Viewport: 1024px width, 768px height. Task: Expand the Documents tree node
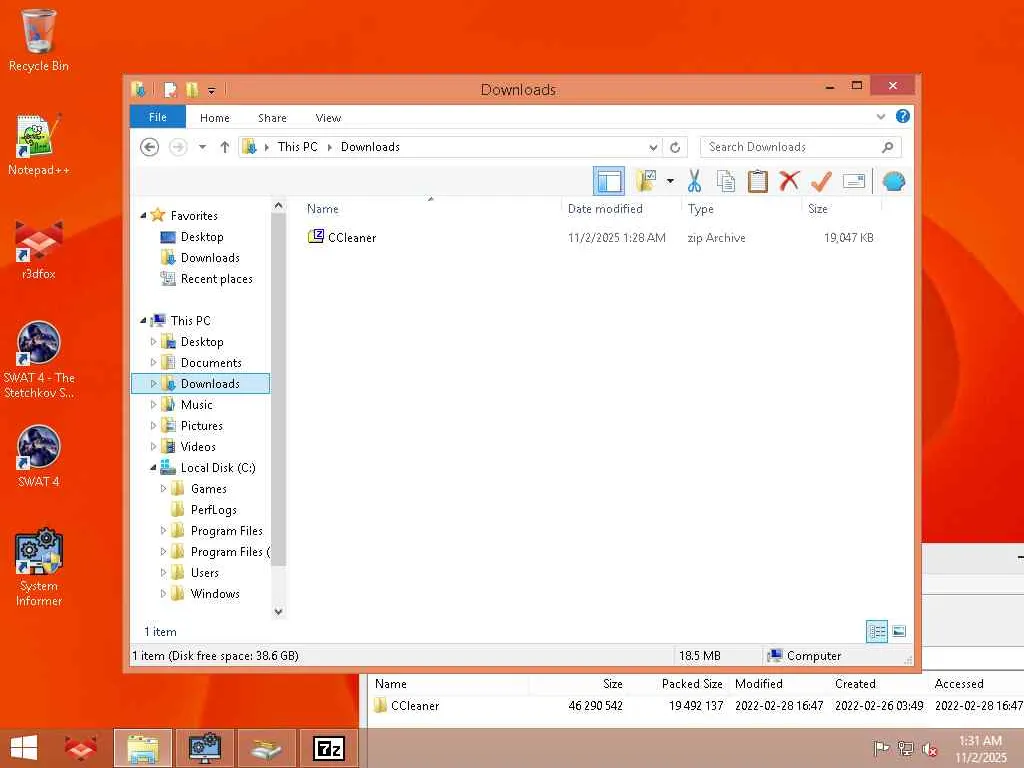(153, 362)
